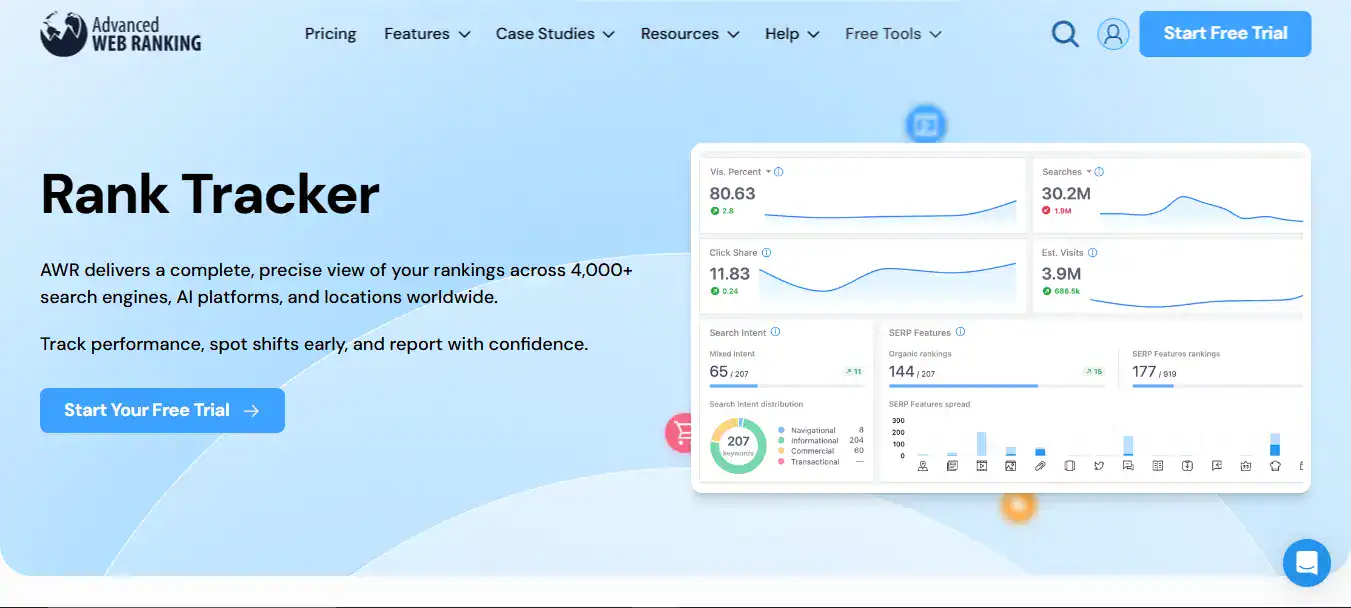The image size is (1351, 608).
Task: Expand the Resources menu
Action: pos(690,34)
